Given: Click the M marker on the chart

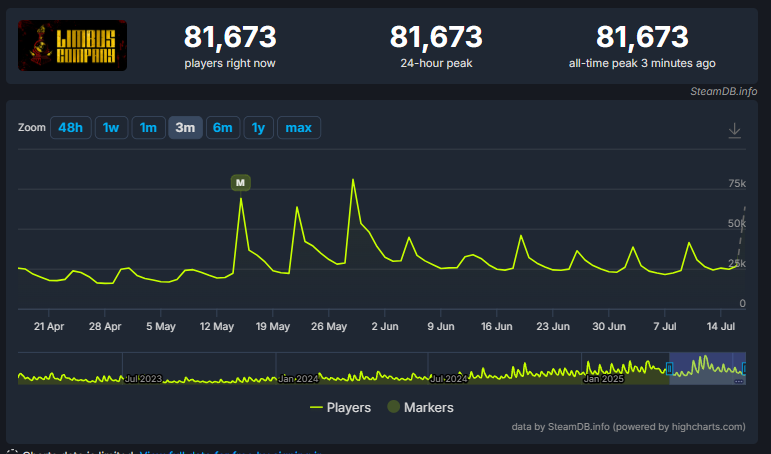Looking at the screenshot, I should click(x=240, y=183).
